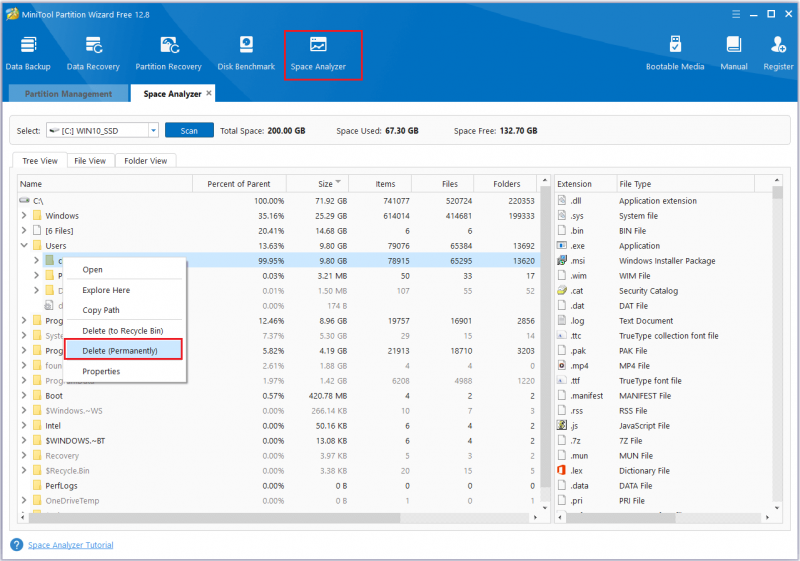Image resolution: width=800 pixels, height=561 pixels.
Task: Click the Scan button
Action: [x=189, y=131]
